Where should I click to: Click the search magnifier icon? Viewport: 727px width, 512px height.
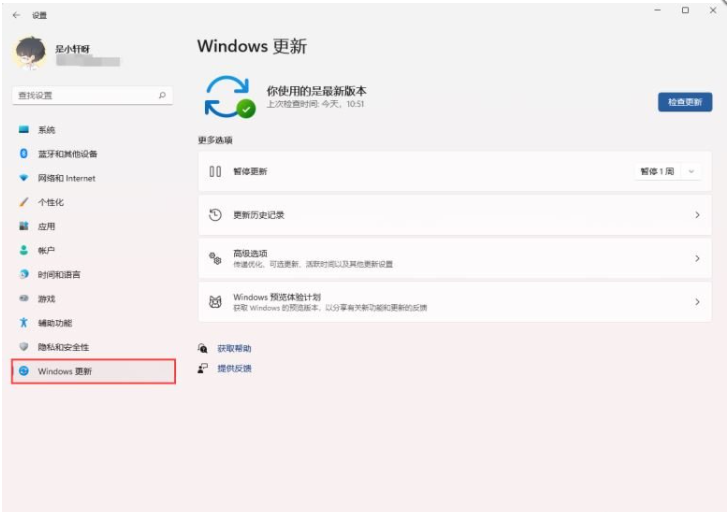click(162, 96)
